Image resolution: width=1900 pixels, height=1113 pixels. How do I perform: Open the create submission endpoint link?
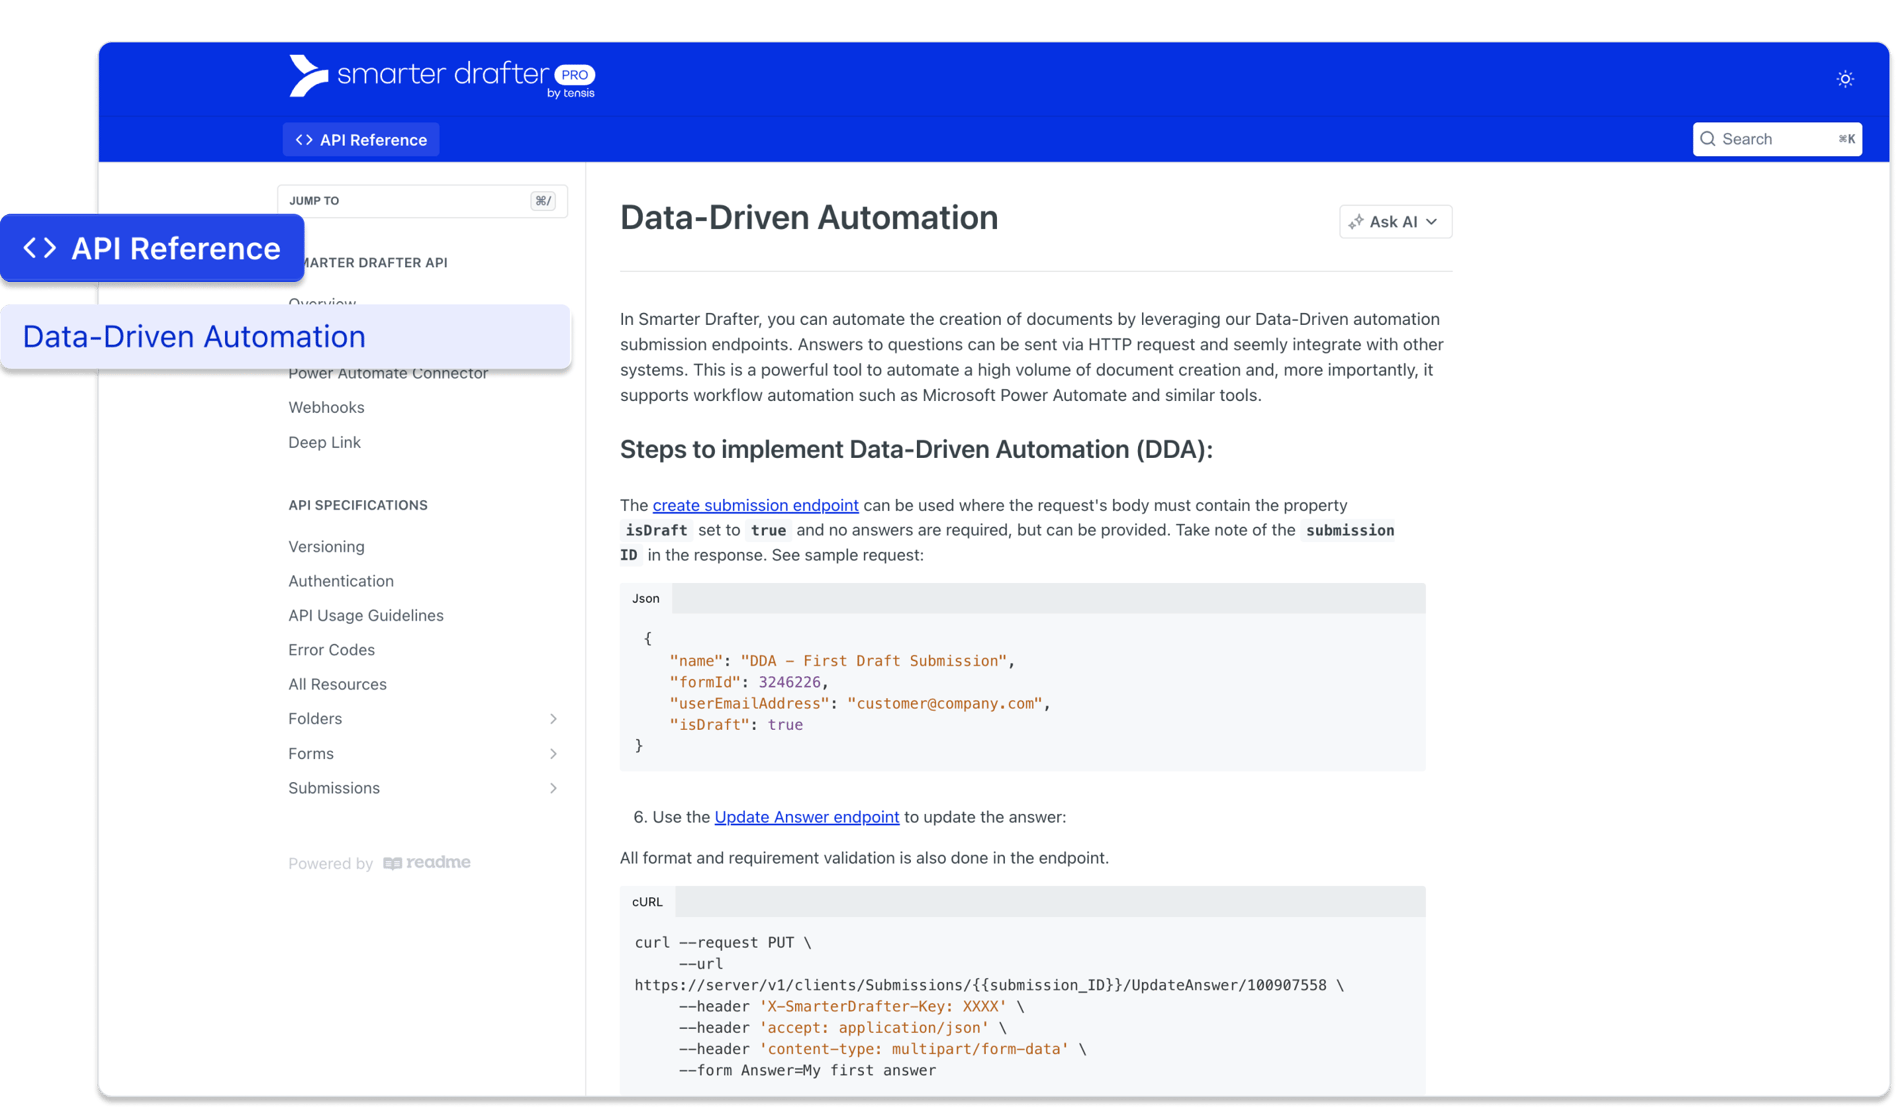755,505
